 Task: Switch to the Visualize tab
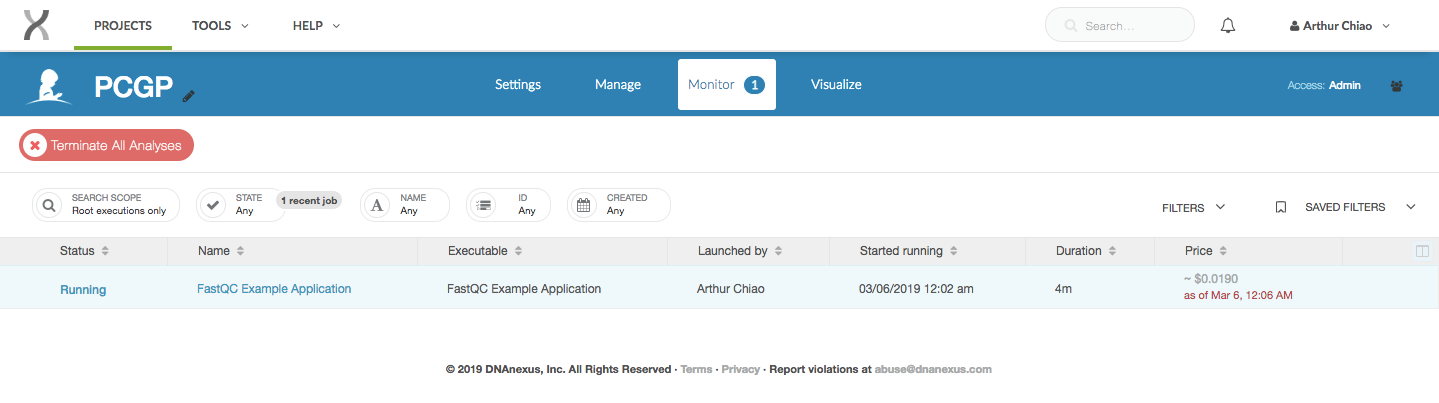(x=836, y=85)
